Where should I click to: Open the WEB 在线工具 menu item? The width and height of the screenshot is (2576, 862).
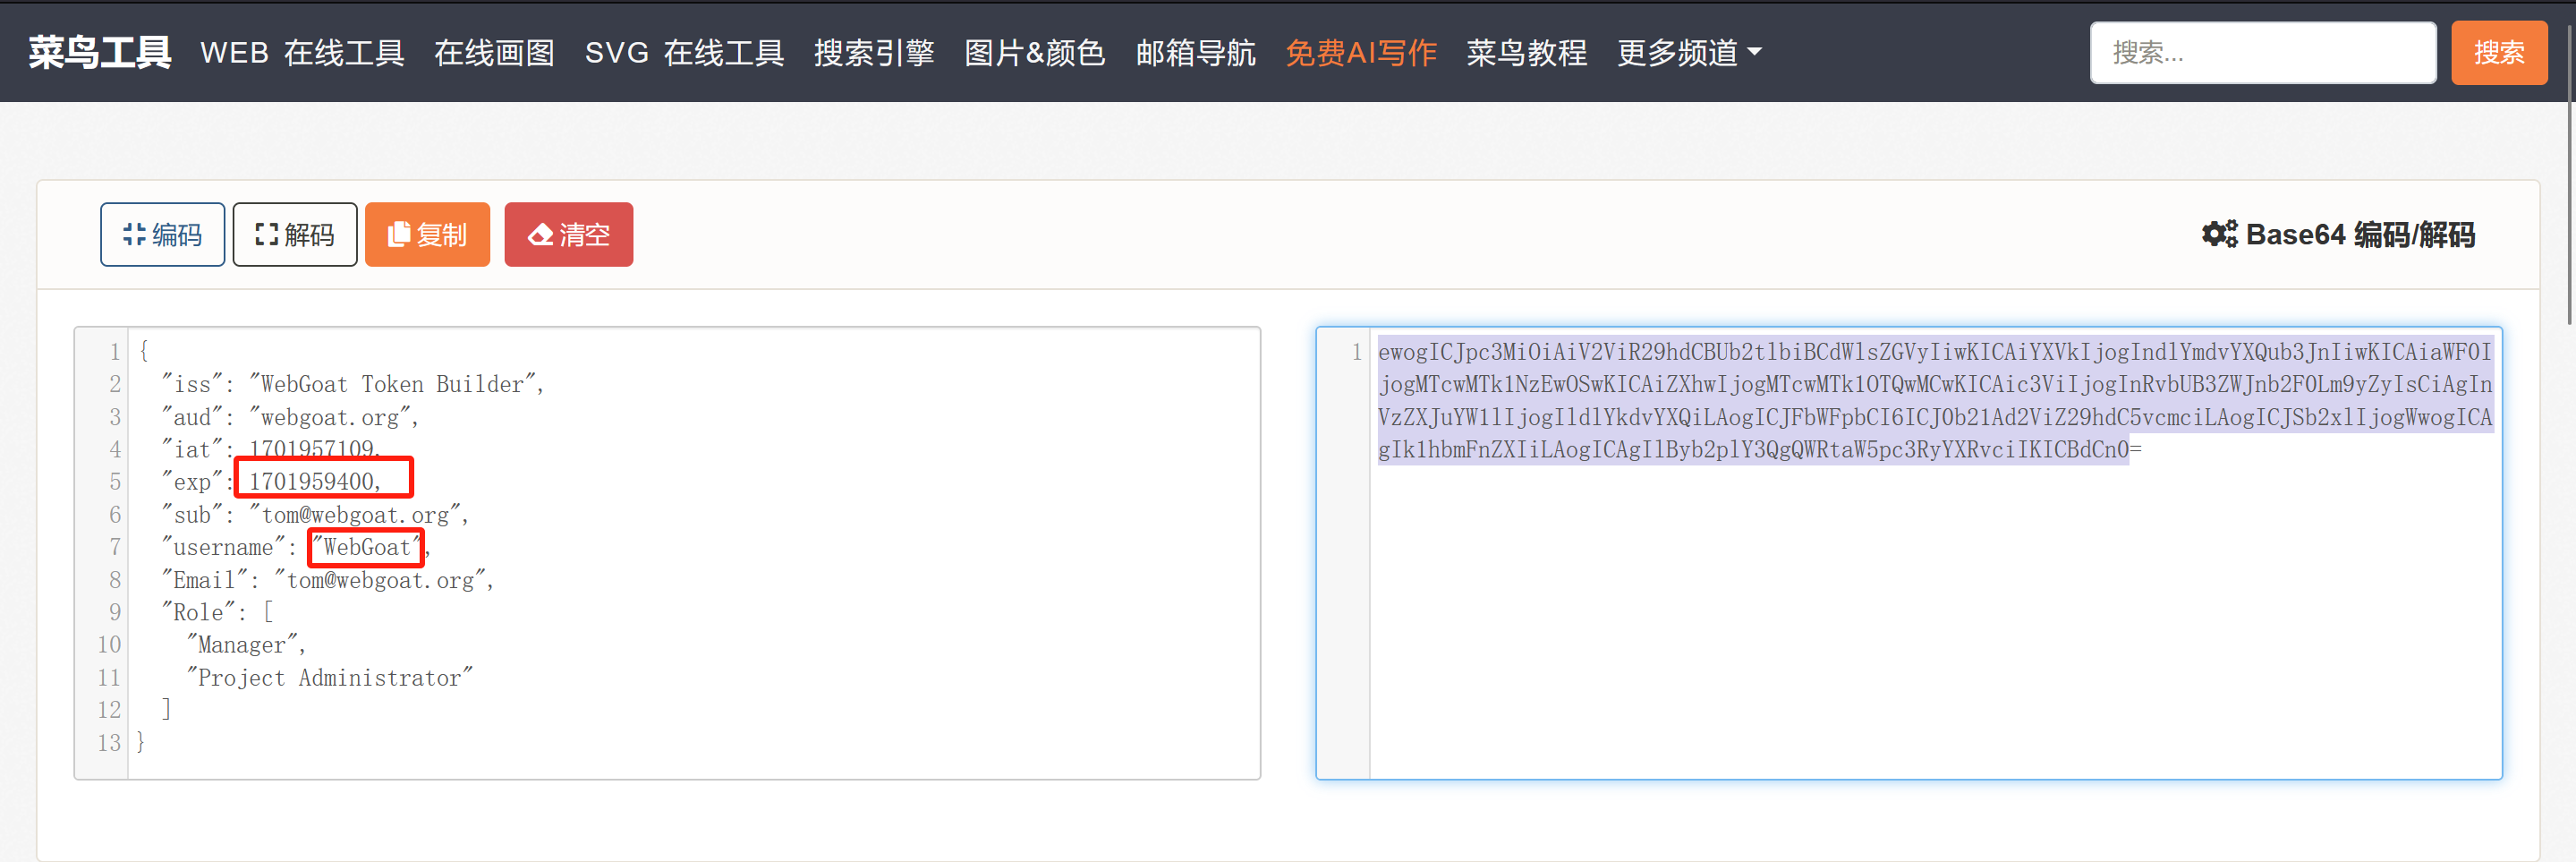point(302,53)
